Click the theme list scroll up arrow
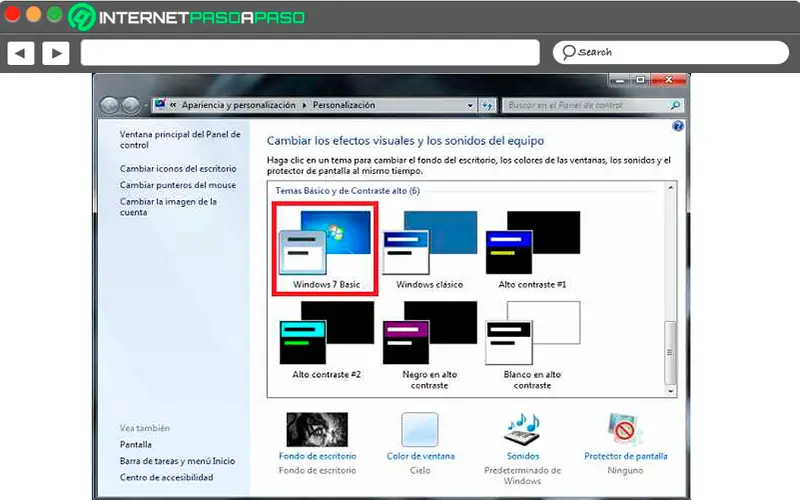 670,188
